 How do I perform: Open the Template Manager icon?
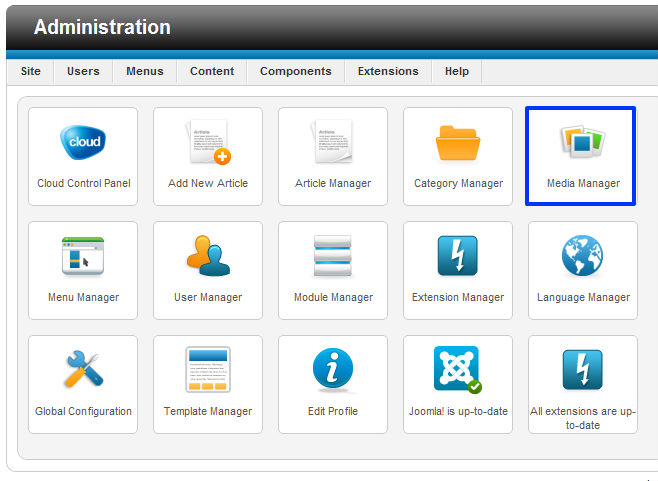click(x=208, y=369)
